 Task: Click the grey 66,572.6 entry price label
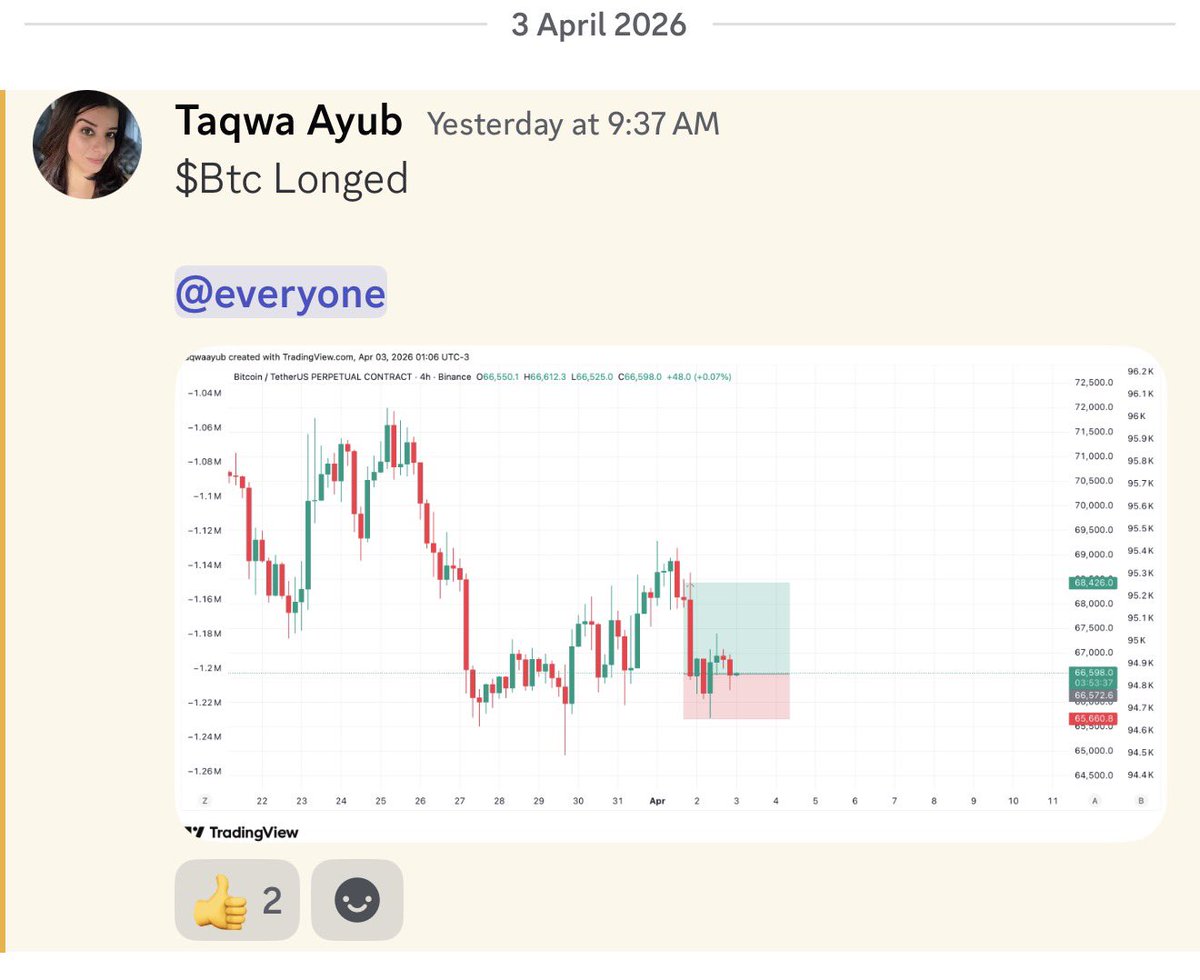tap(1092, 695)
